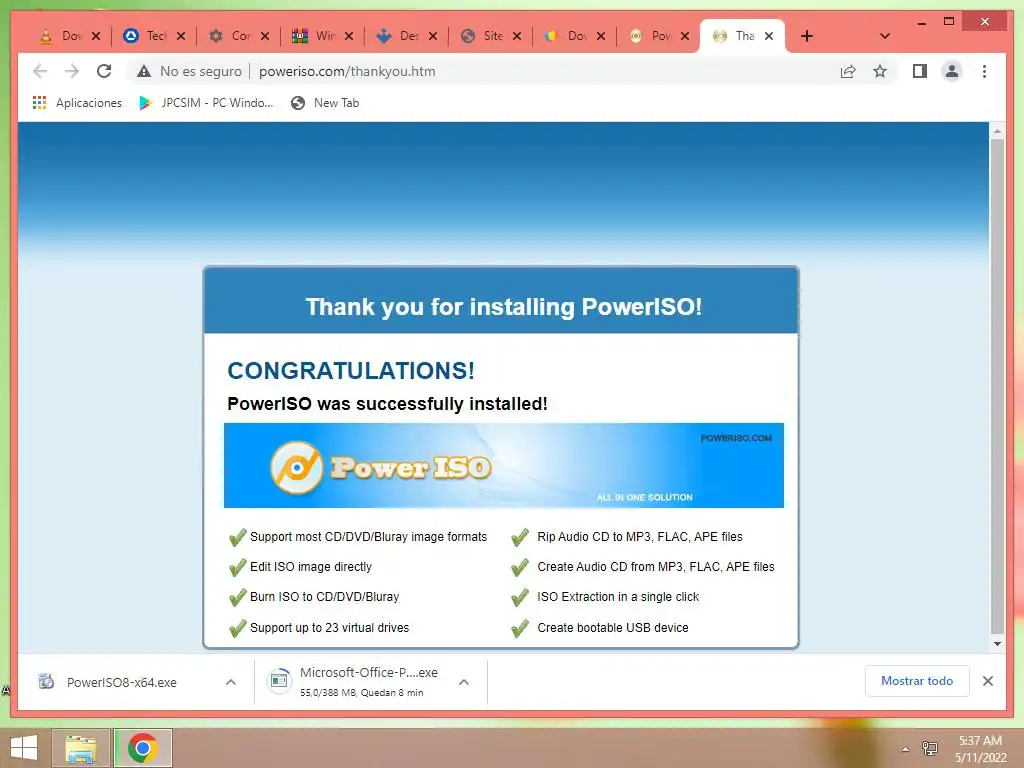Expand the tab search dropdown arrow
Screen dimensions: 1024x768
click(x=884, y=36)
